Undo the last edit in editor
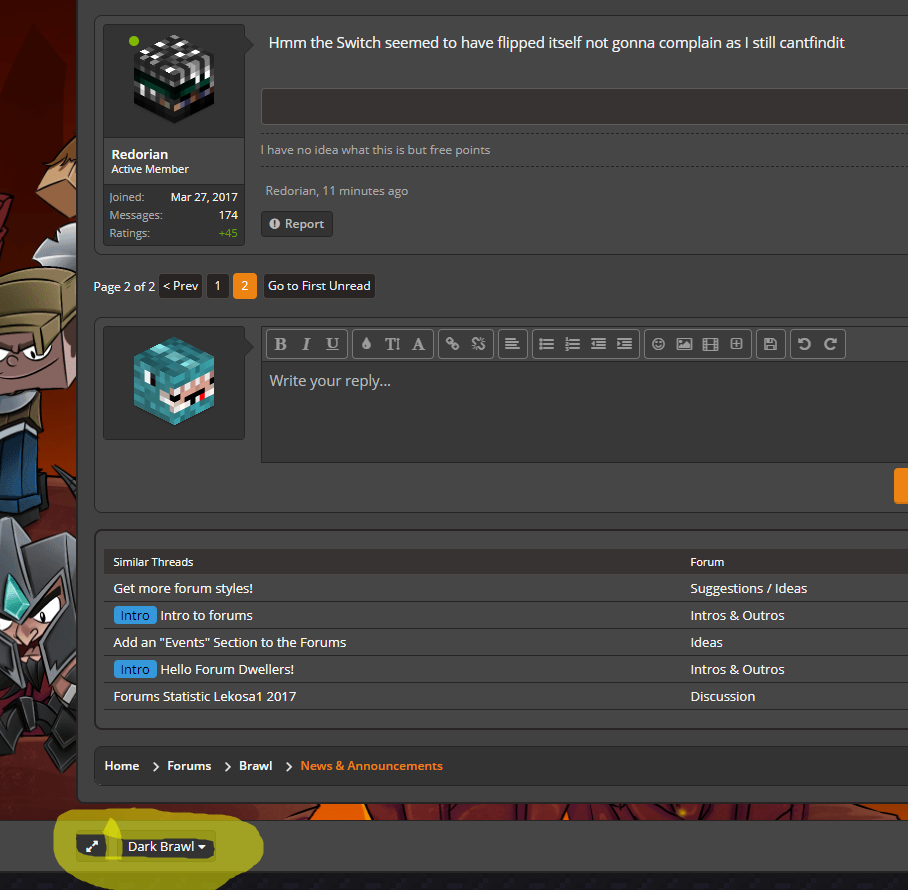The height and width of the screenshot is (890, 908). pyautogui.click(x=804, y=344)
